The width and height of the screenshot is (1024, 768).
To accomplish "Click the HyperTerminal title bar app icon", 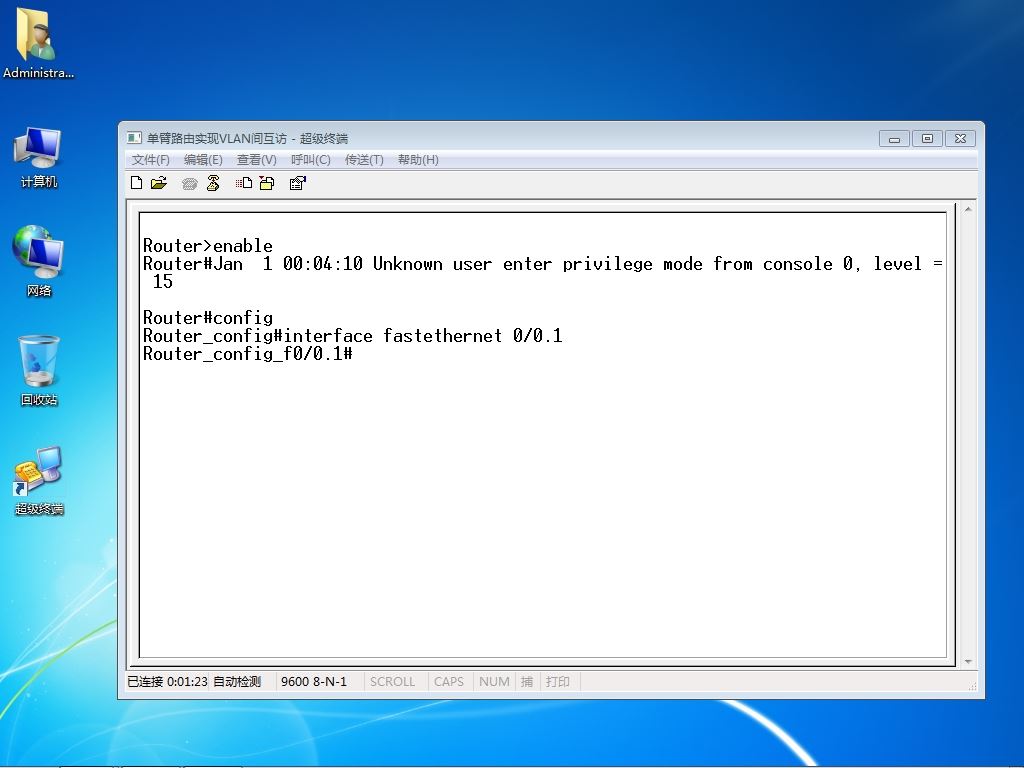I will point(134,138).
